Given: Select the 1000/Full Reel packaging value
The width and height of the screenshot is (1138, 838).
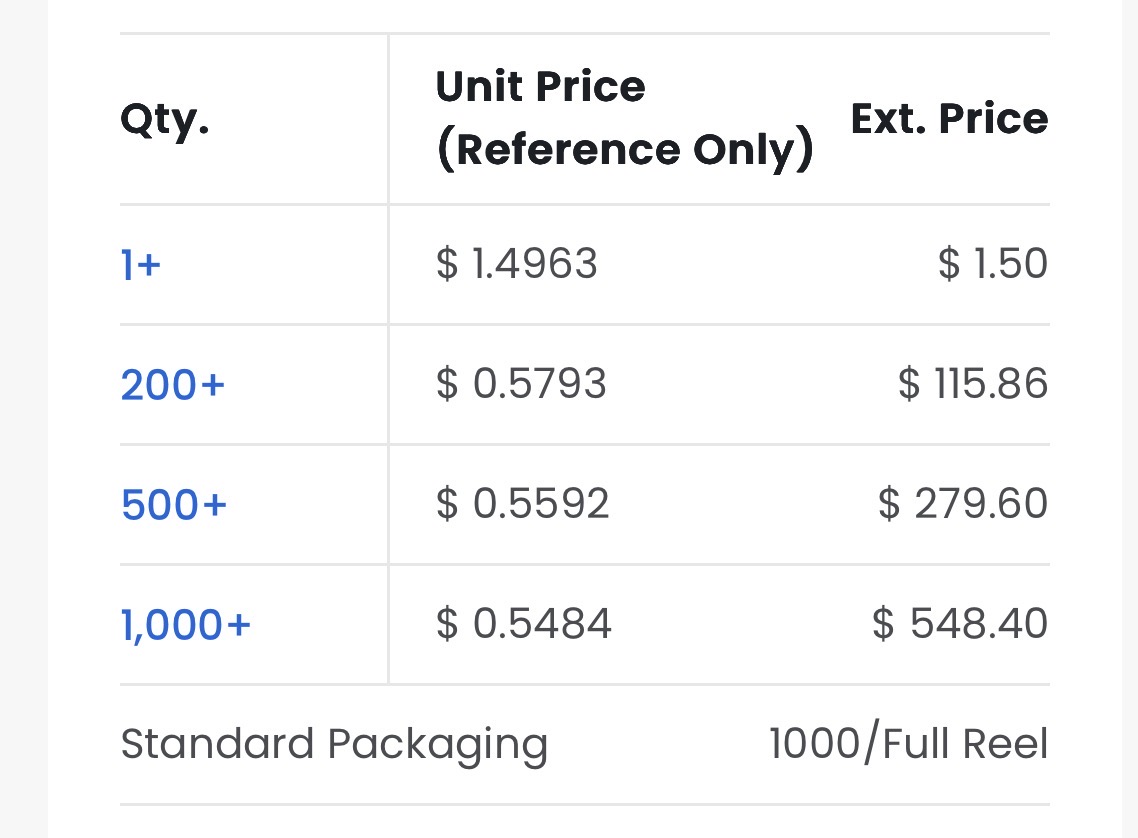Looking at the screenshot, I should tap(909, 743).
